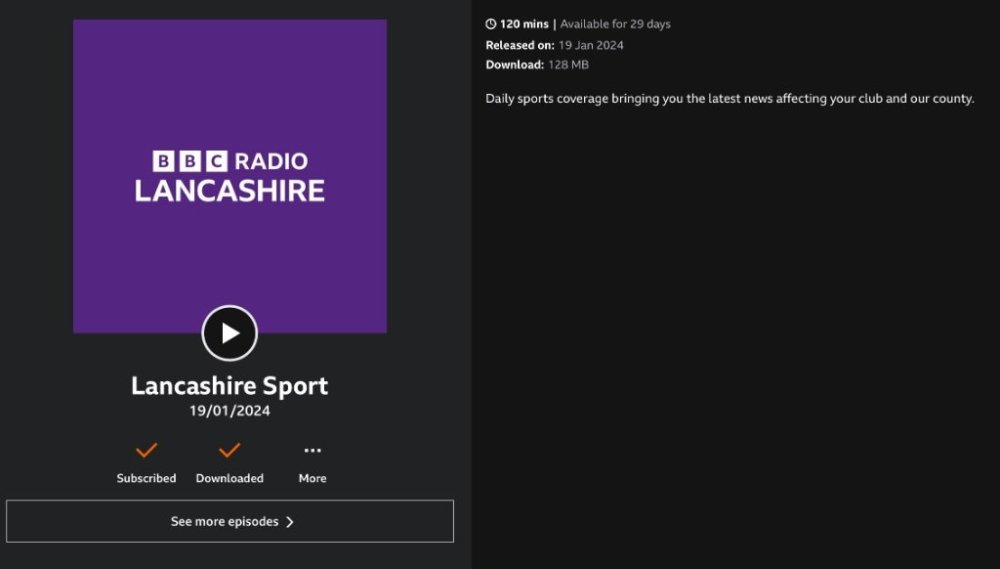Viewport: 1000px width, 569px height.
Task: Click the BBC blocks logo in artwork
Action: tap(190, 161)
